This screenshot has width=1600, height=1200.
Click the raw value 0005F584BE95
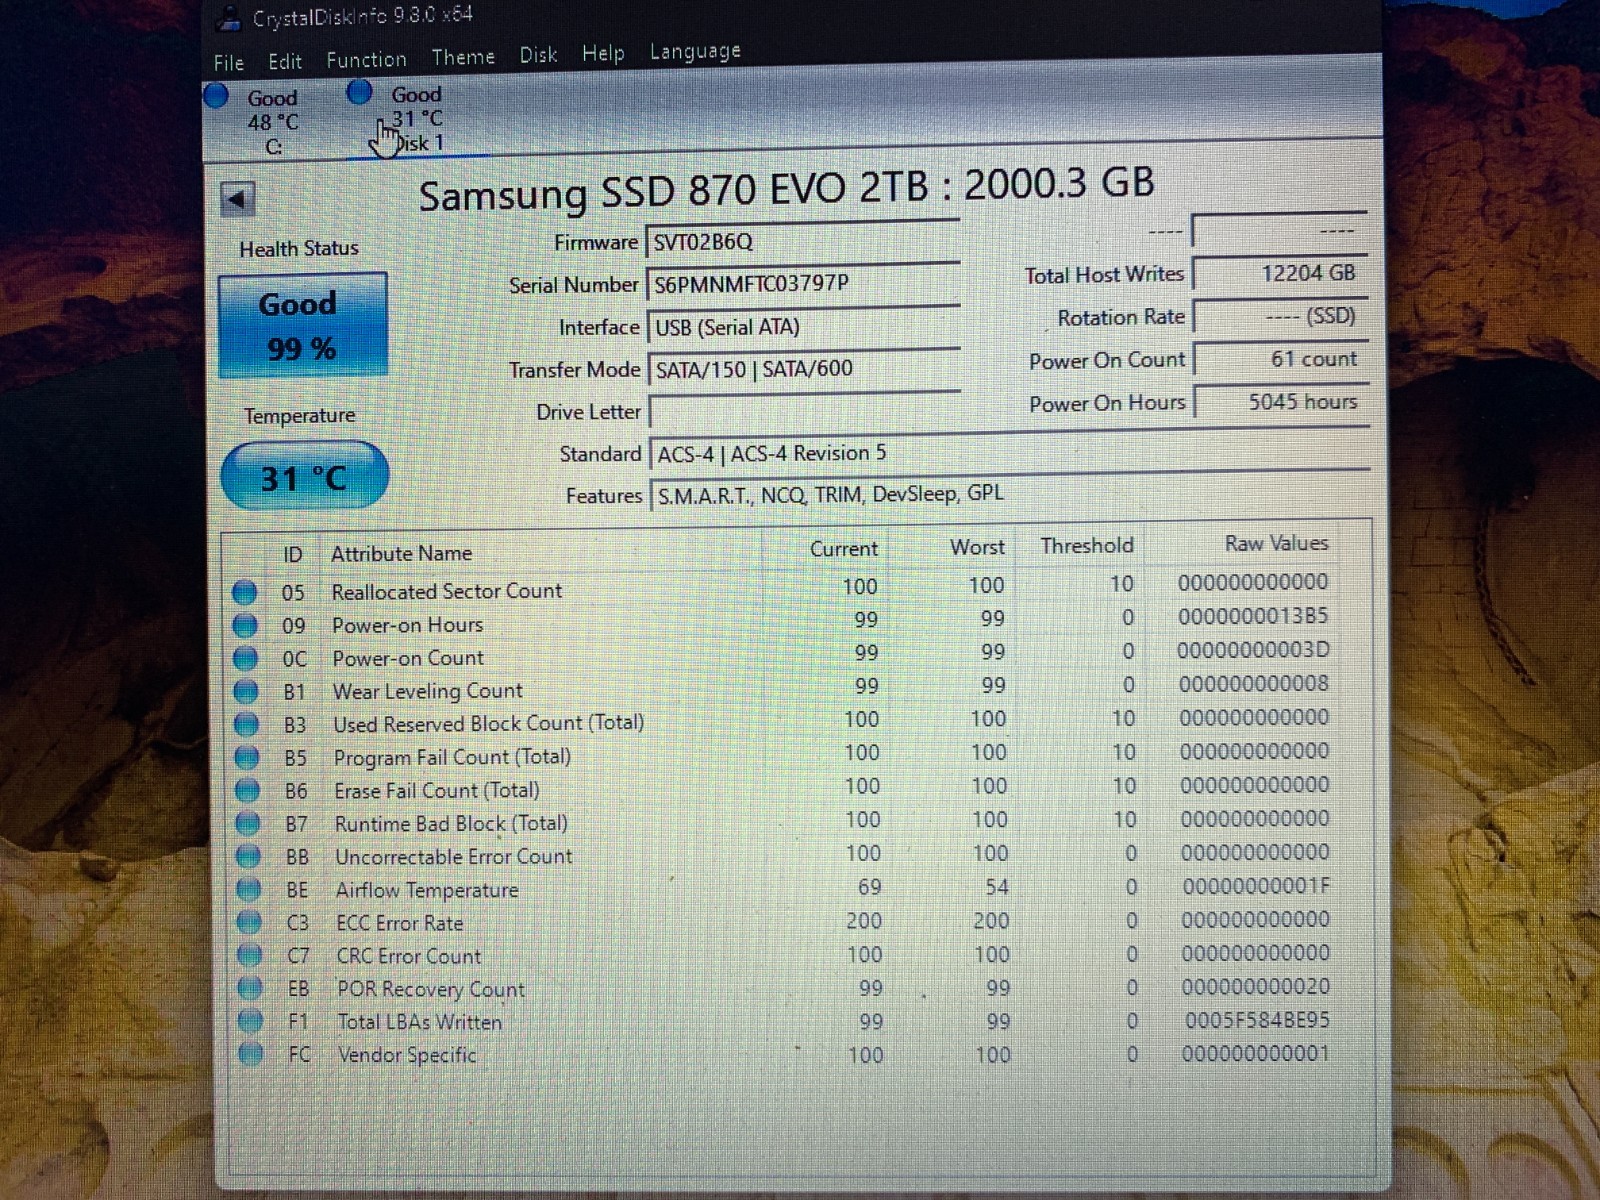tap(1257, 1021)
